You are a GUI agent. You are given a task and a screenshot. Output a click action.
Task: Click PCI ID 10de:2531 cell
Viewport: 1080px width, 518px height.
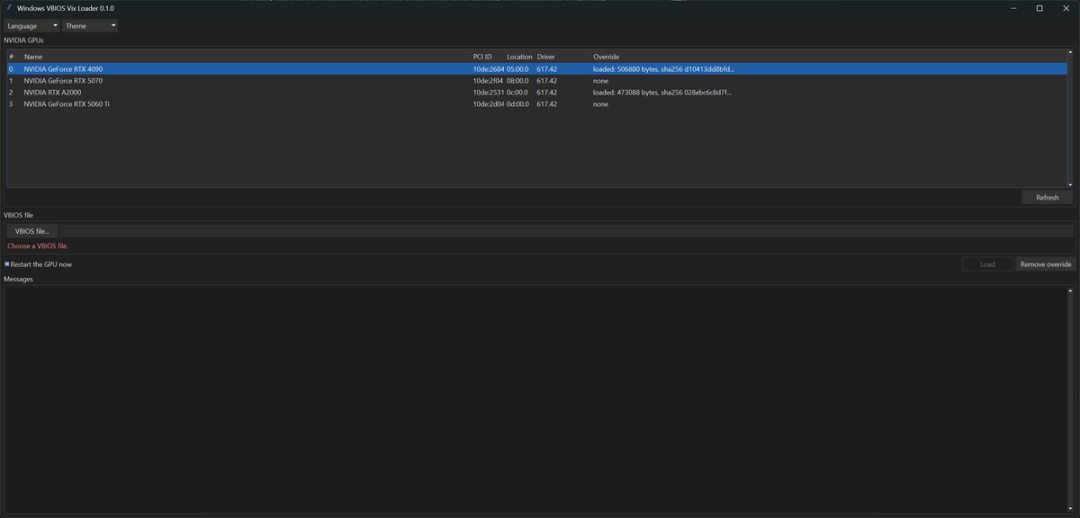pyautogui.click(x=488, y=92)
